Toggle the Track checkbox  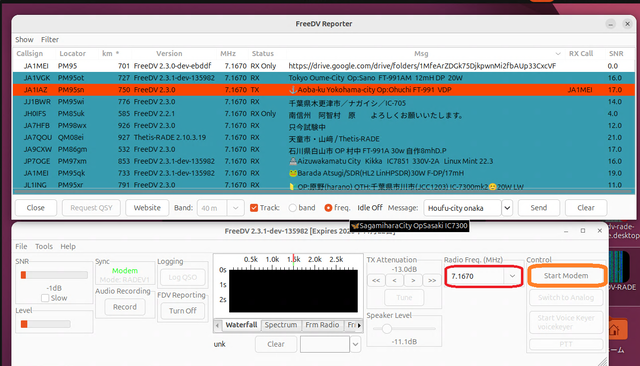[x=254, y=208]
